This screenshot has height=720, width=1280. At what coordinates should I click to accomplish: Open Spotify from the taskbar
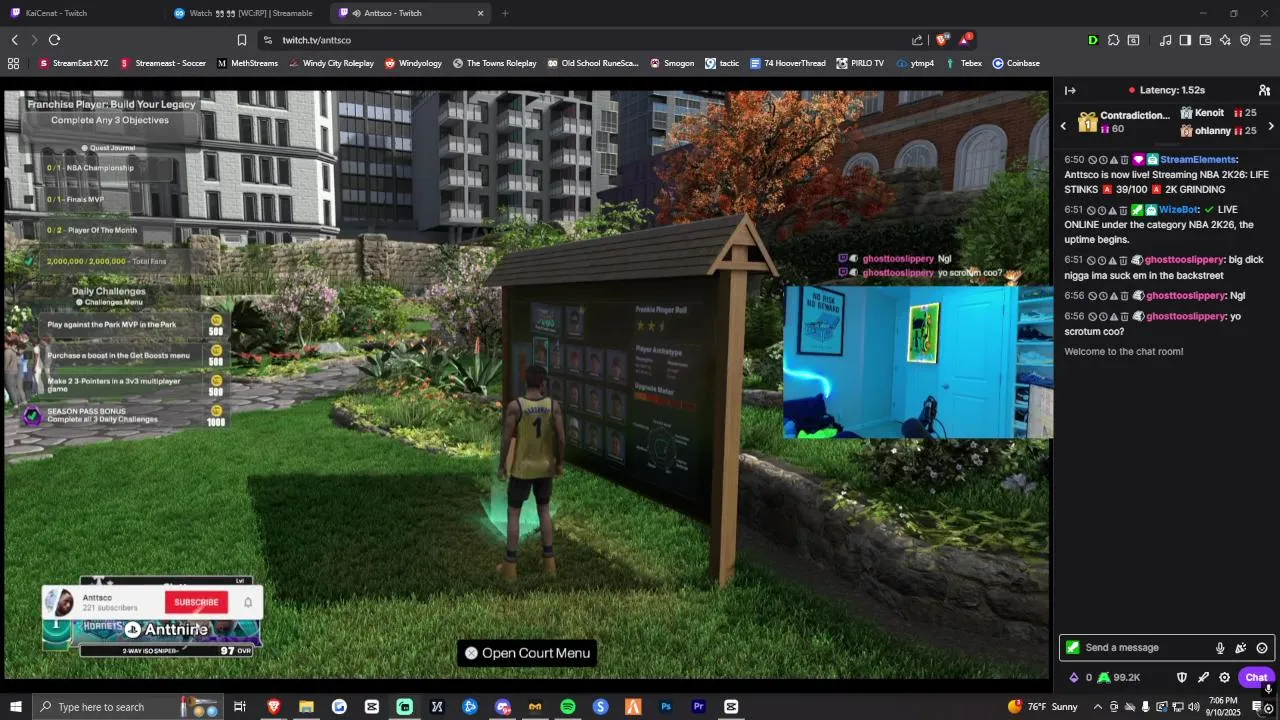(568, 707)
